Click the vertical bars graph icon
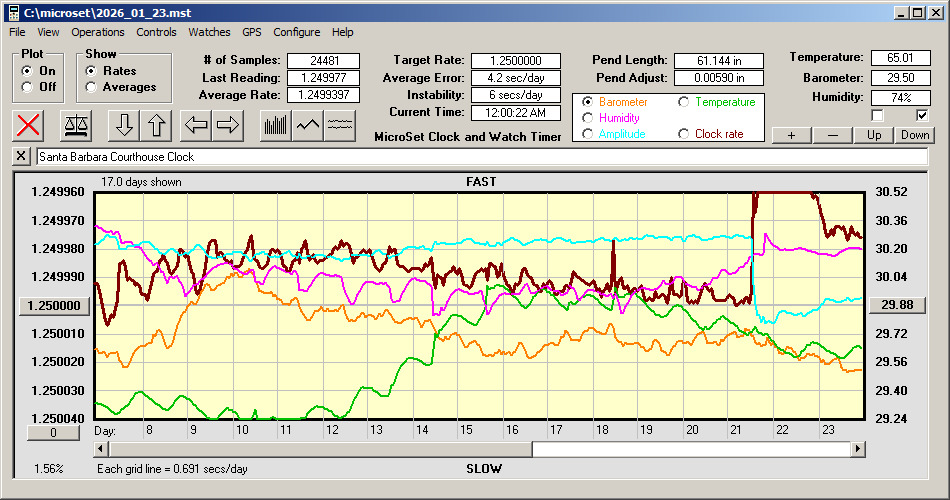The height and width of the screenshot is (500, 950). (x=275, y=125)
